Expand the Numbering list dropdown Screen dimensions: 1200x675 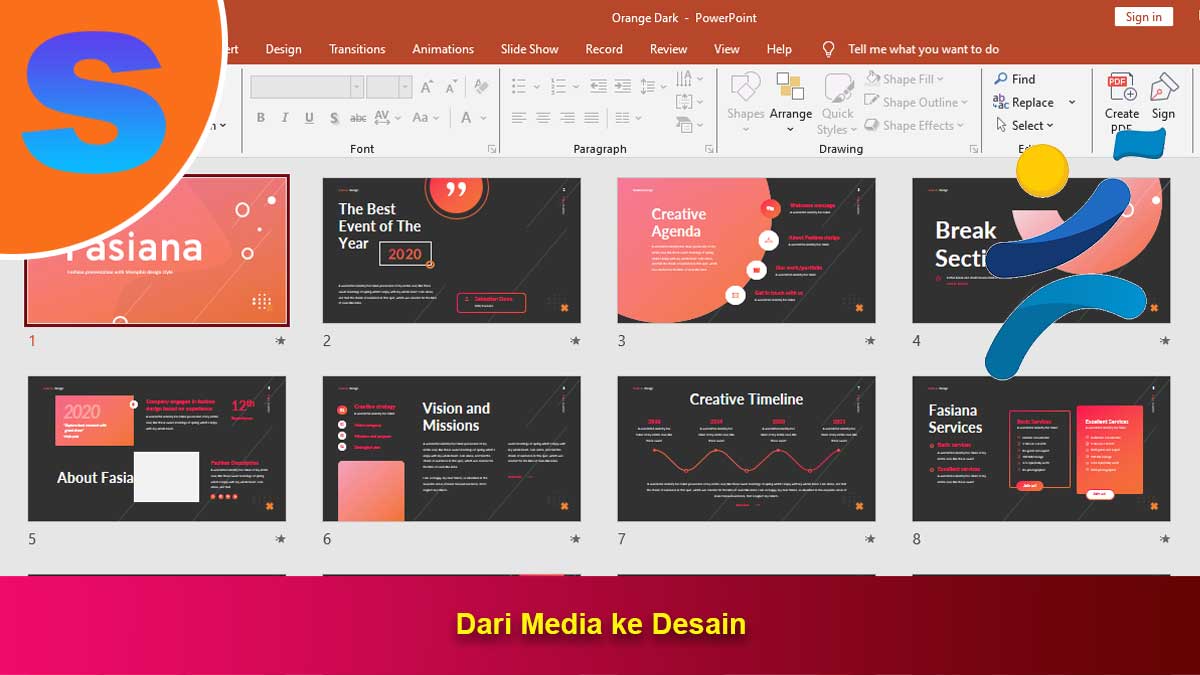(x=576, y=87)
